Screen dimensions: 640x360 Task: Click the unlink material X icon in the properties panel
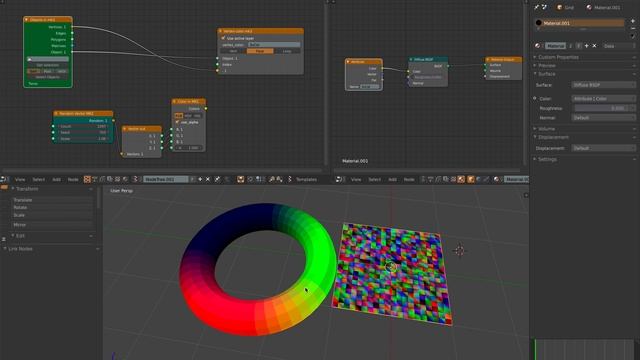click(x=594, y=46)
